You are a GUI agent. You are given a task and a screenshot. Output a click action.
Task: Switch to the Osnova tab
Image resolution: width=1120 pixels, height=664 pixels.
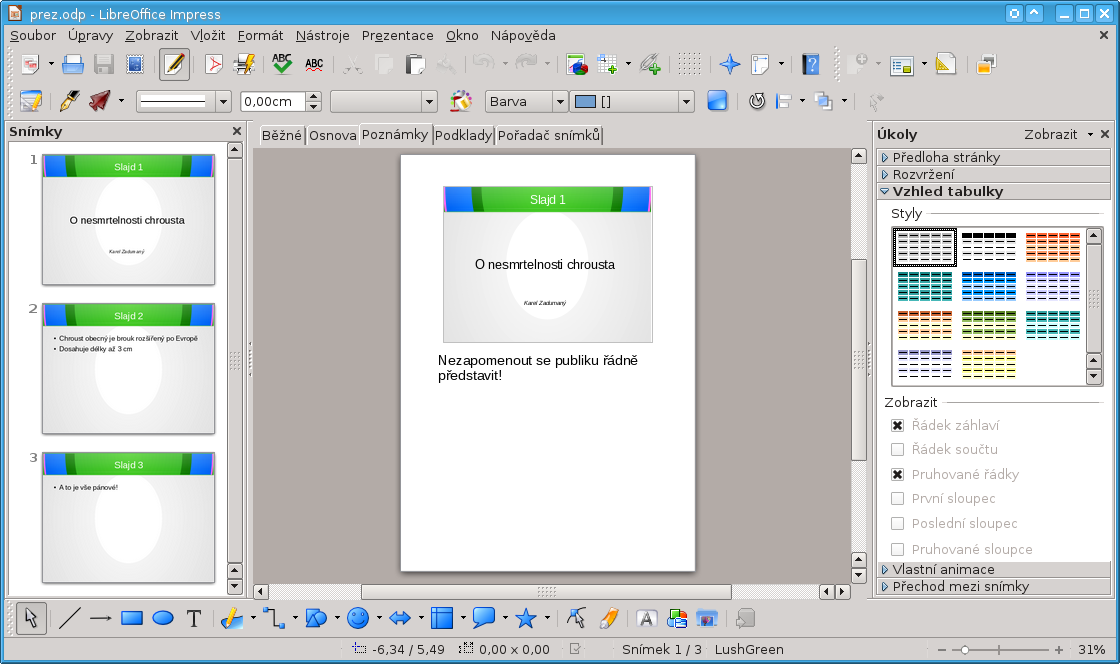click(332, 135)
